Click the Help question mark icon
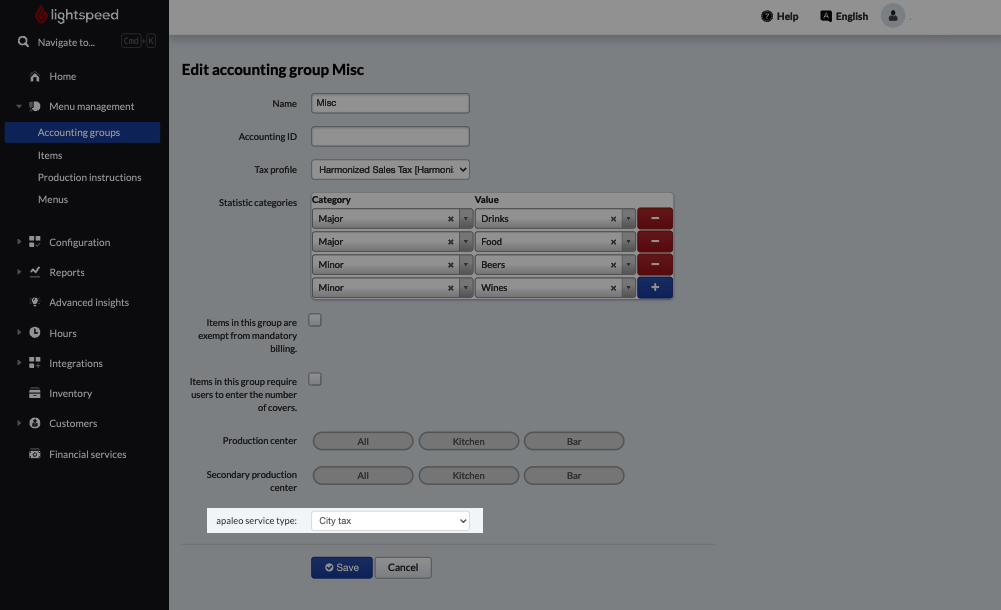The height and width of the screenshot is (610, 1001). click(767, 16)
